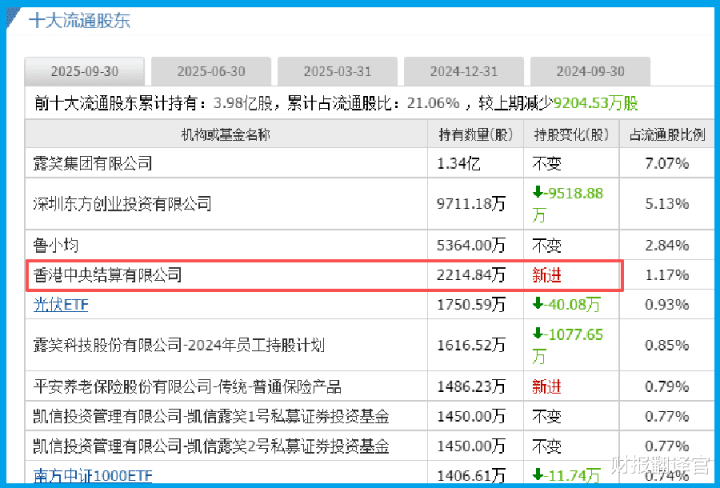Click the 2214.84万 holding value
Image resolution: width=720 pixels, height=488 pixels.
coord(471,275)
